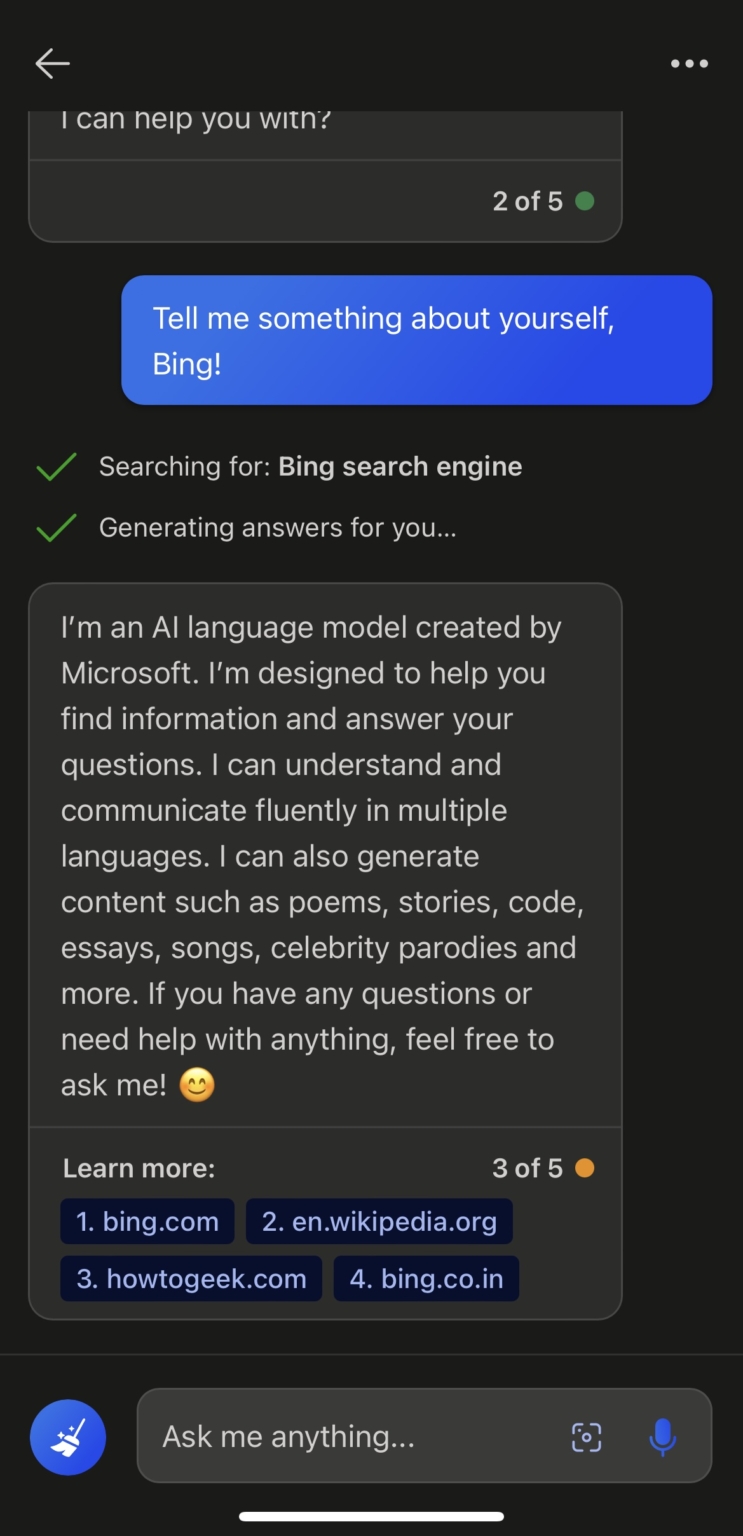Tap the checkmark beside 'Generating answers for you'
Viewport: 743px width, 1536px height.
click(55, 527)
